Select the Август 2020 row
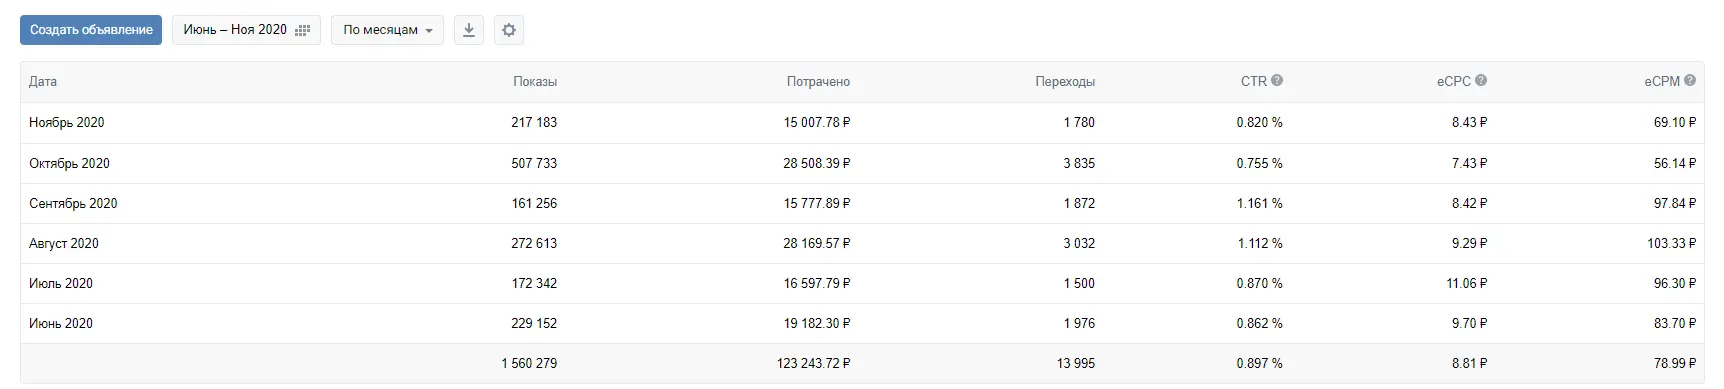 (862, 243)
